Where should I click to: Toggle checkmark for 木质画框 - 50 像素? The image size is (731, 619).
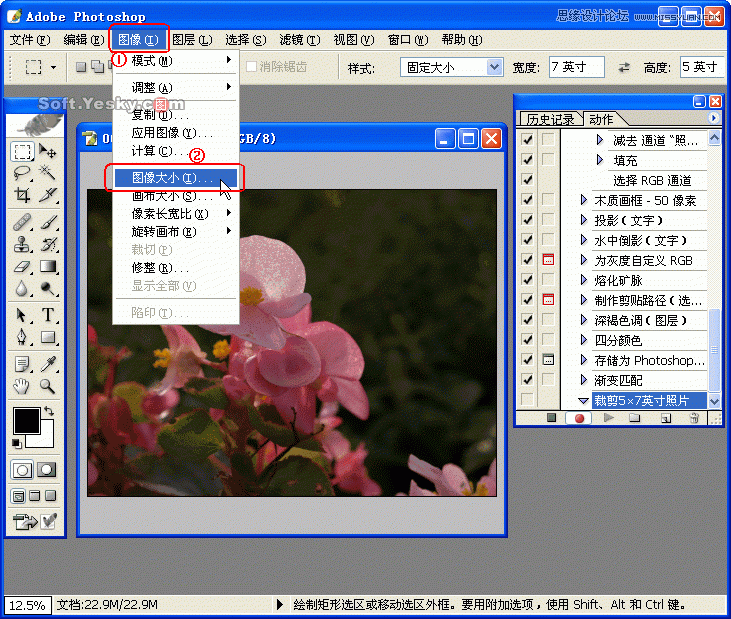coord(527,199)
